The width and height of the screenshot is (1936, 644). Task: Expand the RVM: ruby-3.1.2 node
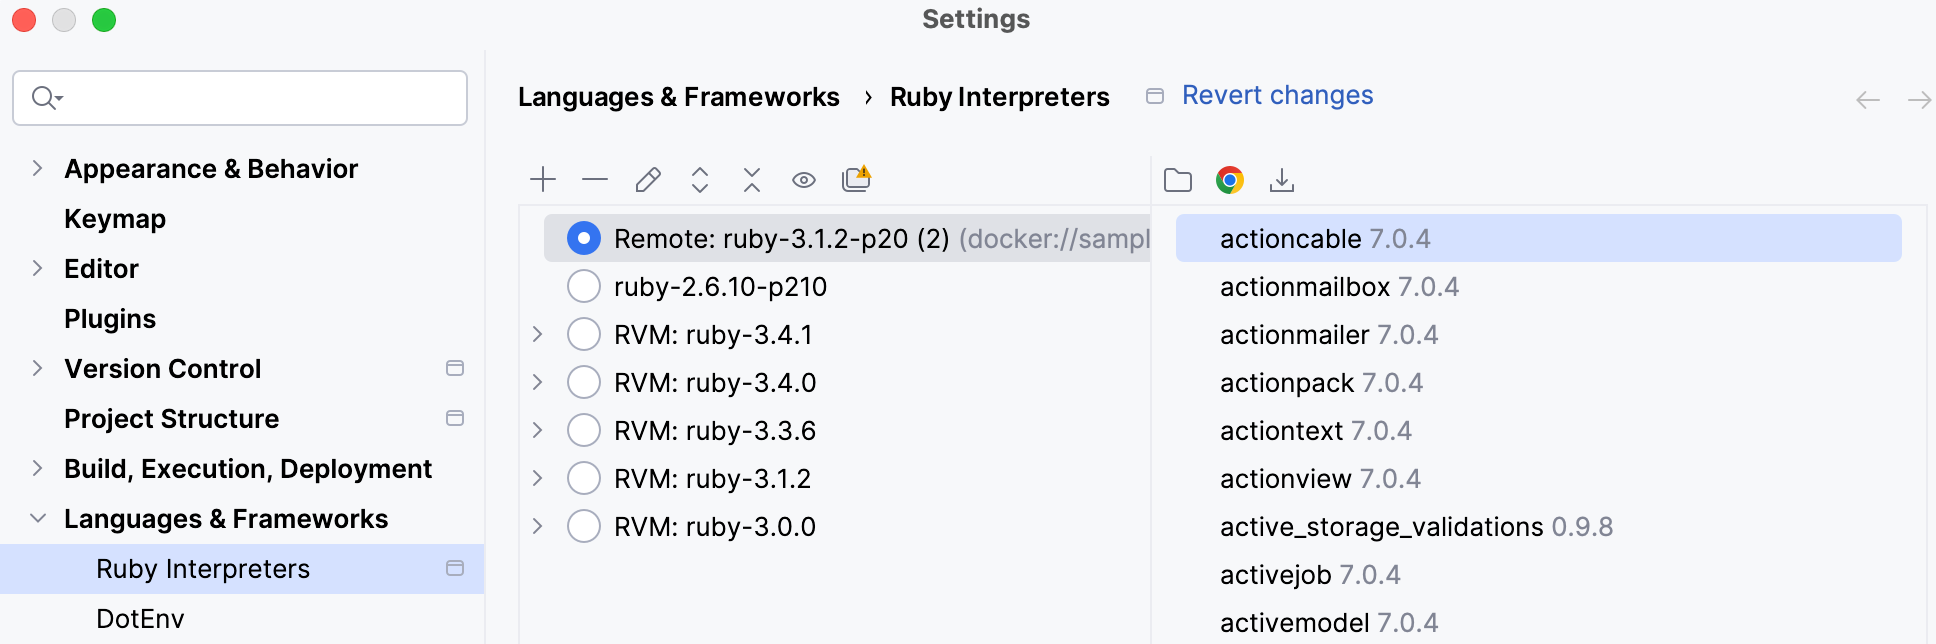click(x=536, y=478)
